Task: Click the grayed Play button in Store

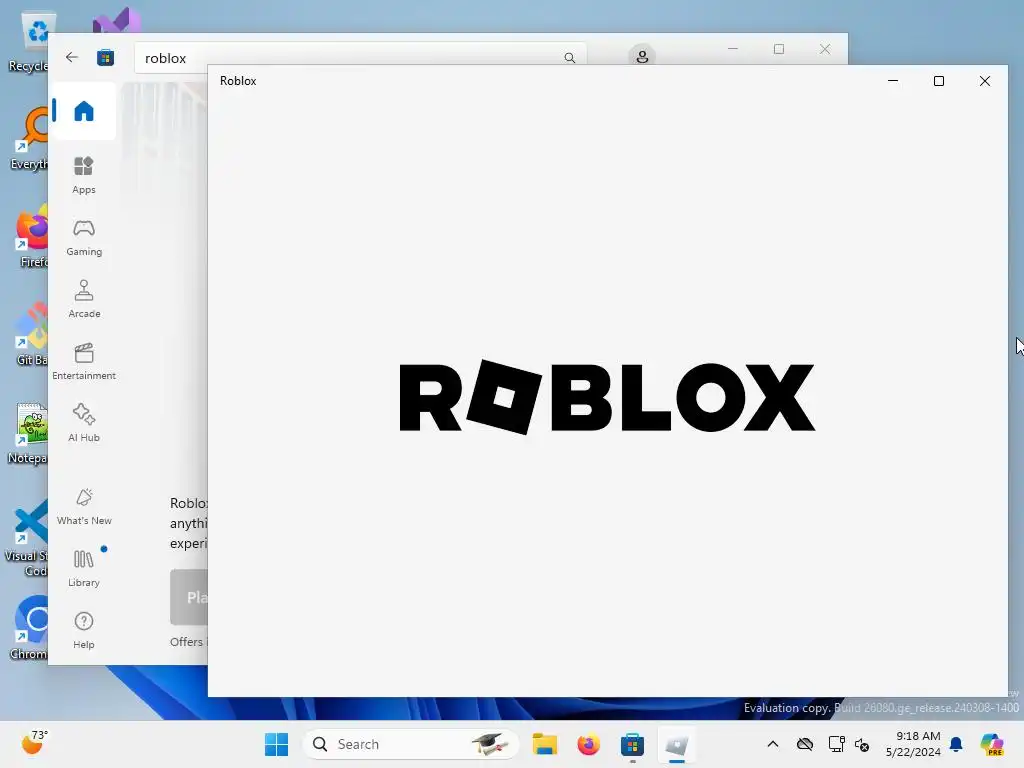Action: 189,597
